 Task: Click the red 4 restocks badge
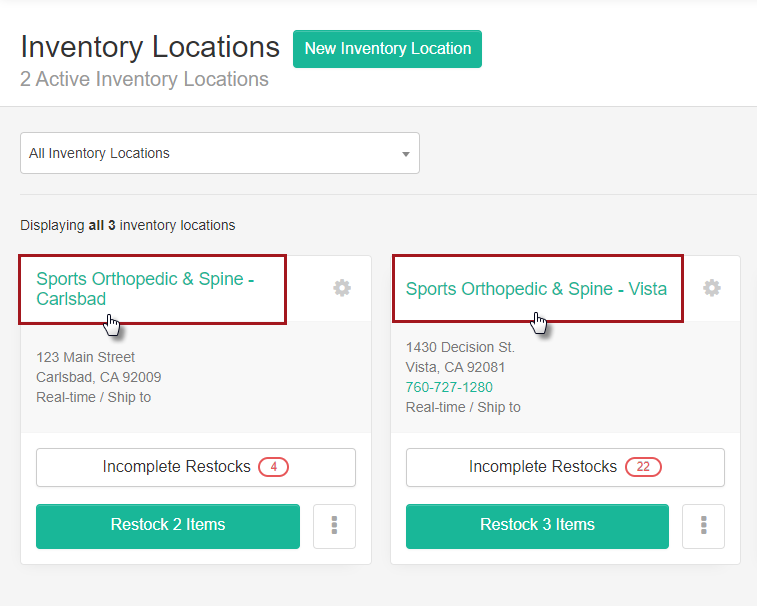pyautogui.click(x=273, y=467)
